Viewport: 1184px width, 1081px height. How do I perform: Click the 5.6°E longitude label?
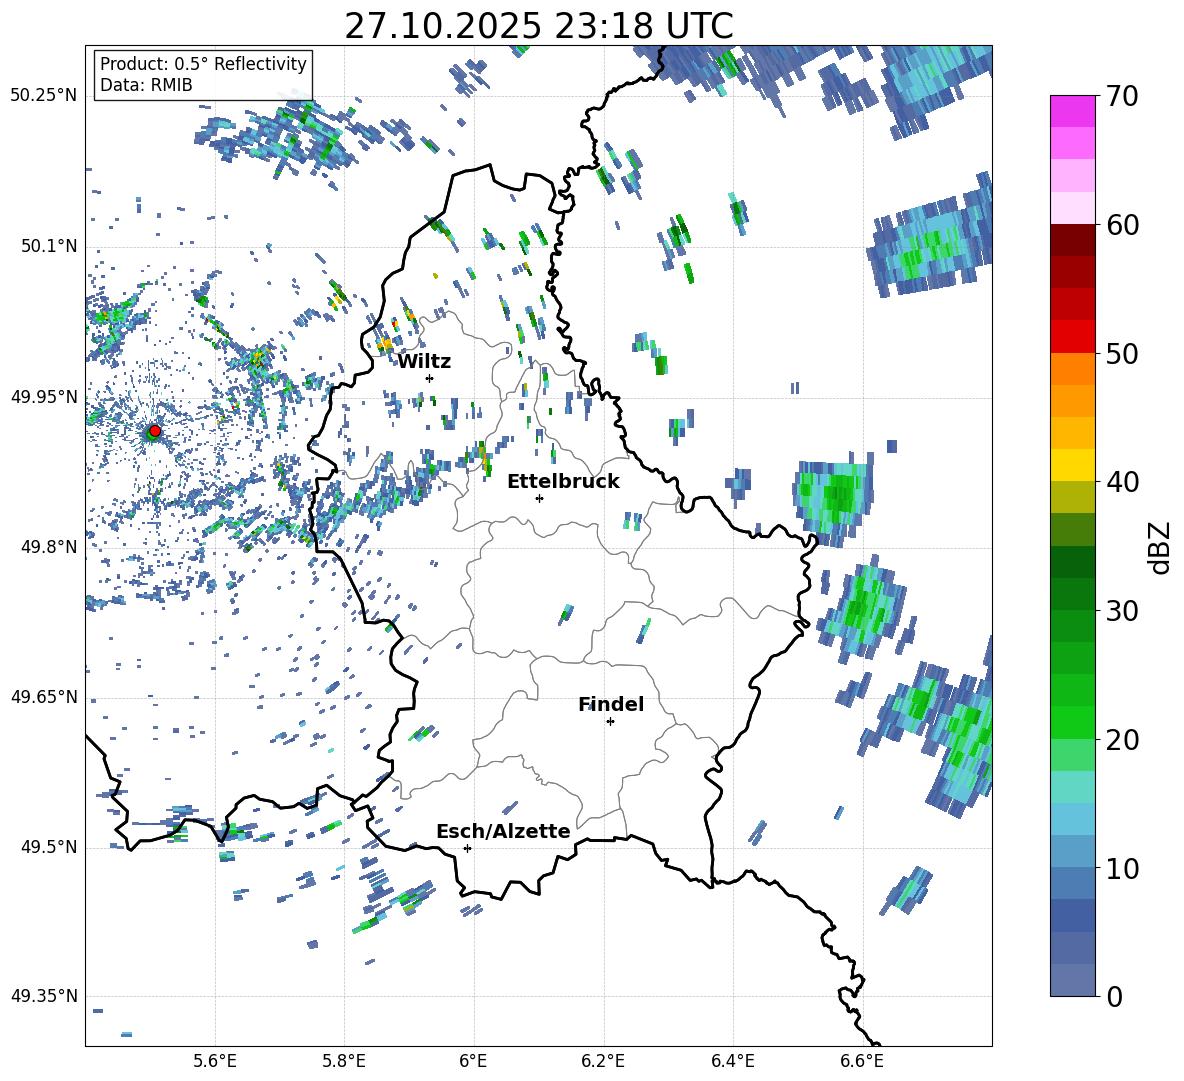coord(215,1061)
